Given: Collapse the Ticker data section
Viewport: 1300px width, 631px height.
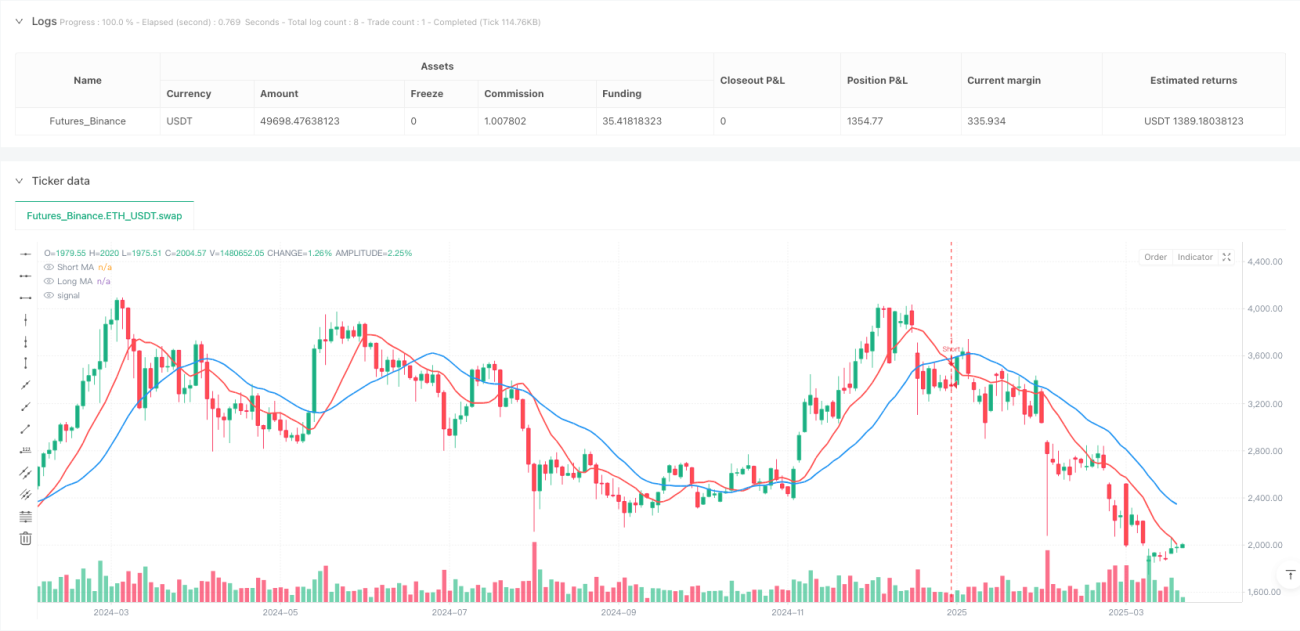Looking at the screenshot, I should [x=19, y=181].
